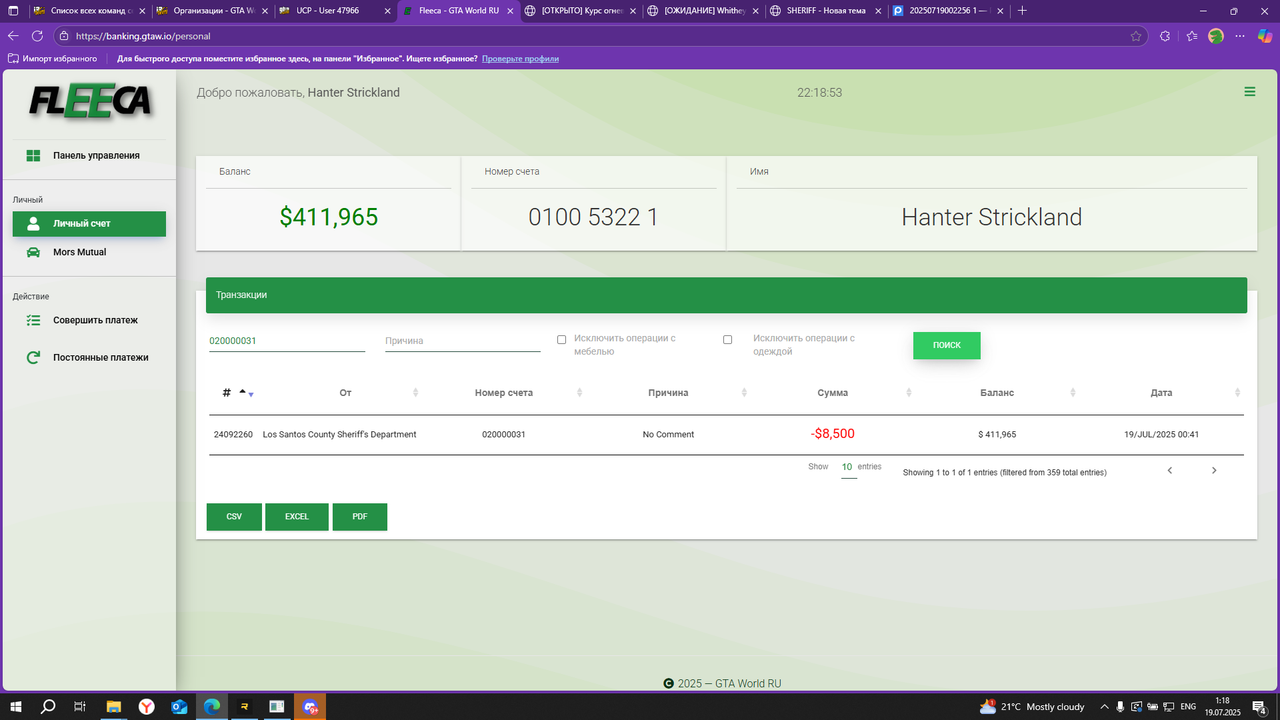
Task: Sort by the Номер счета column arrows
Action: click(580, 393)
